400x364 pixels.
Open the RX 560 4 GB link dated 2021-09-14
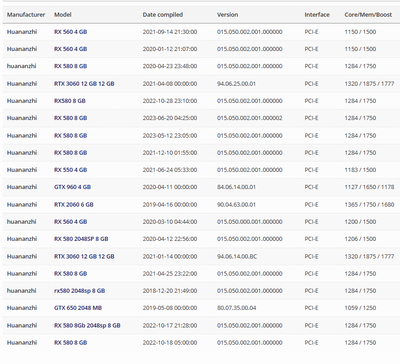pos(71,32)
